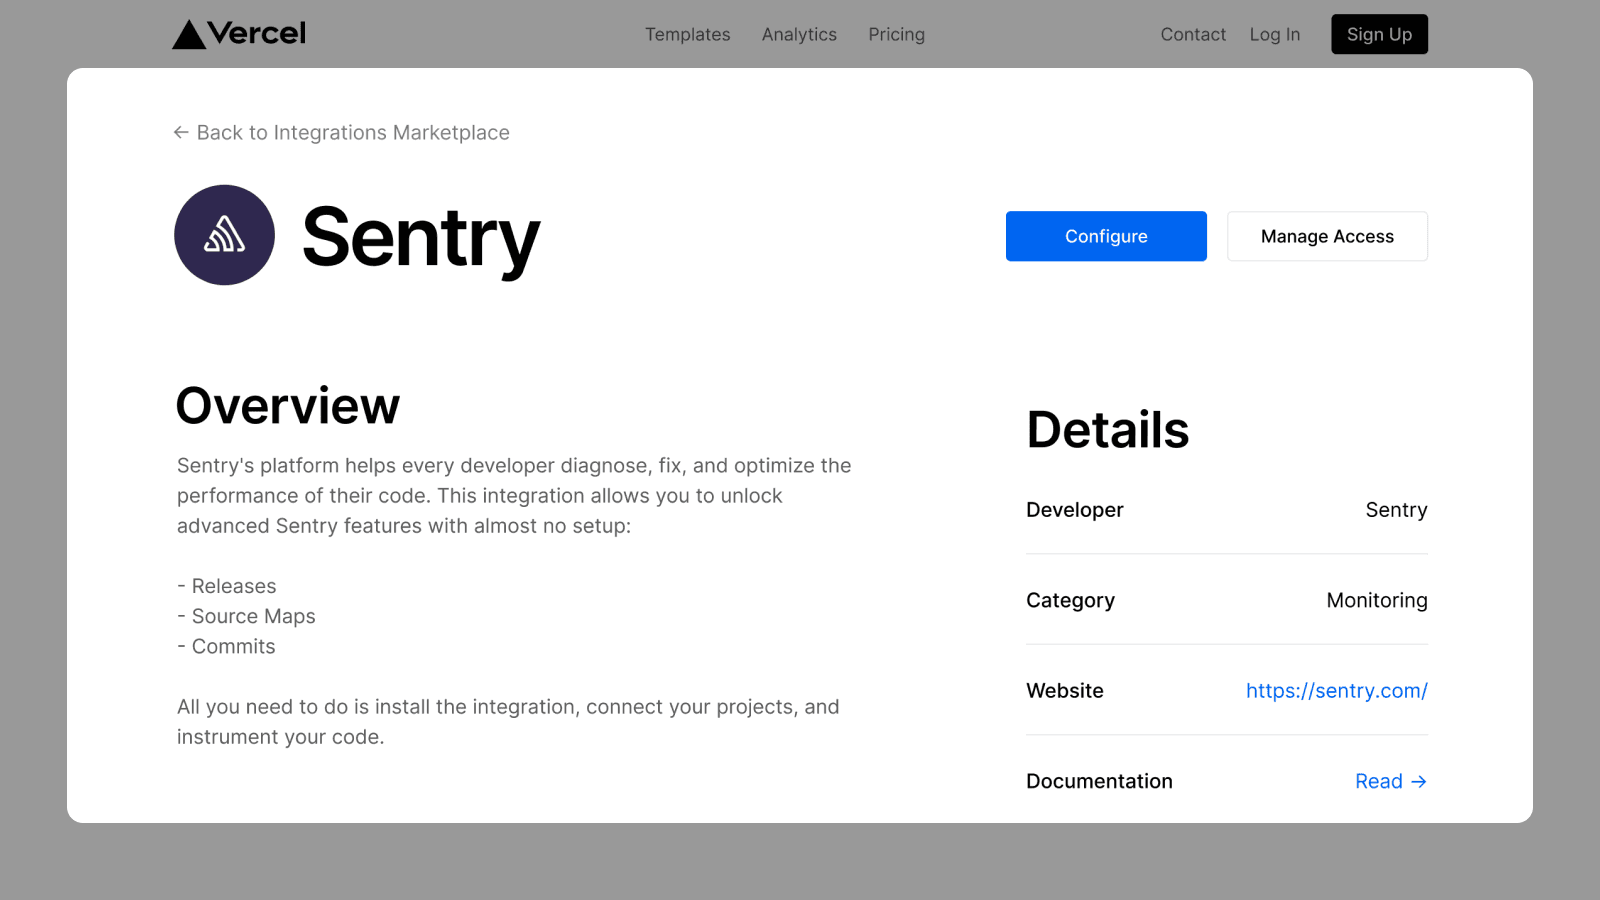This screenshot has height=900, width=1600.
Task: Open the Templates page
Action: 687,34
